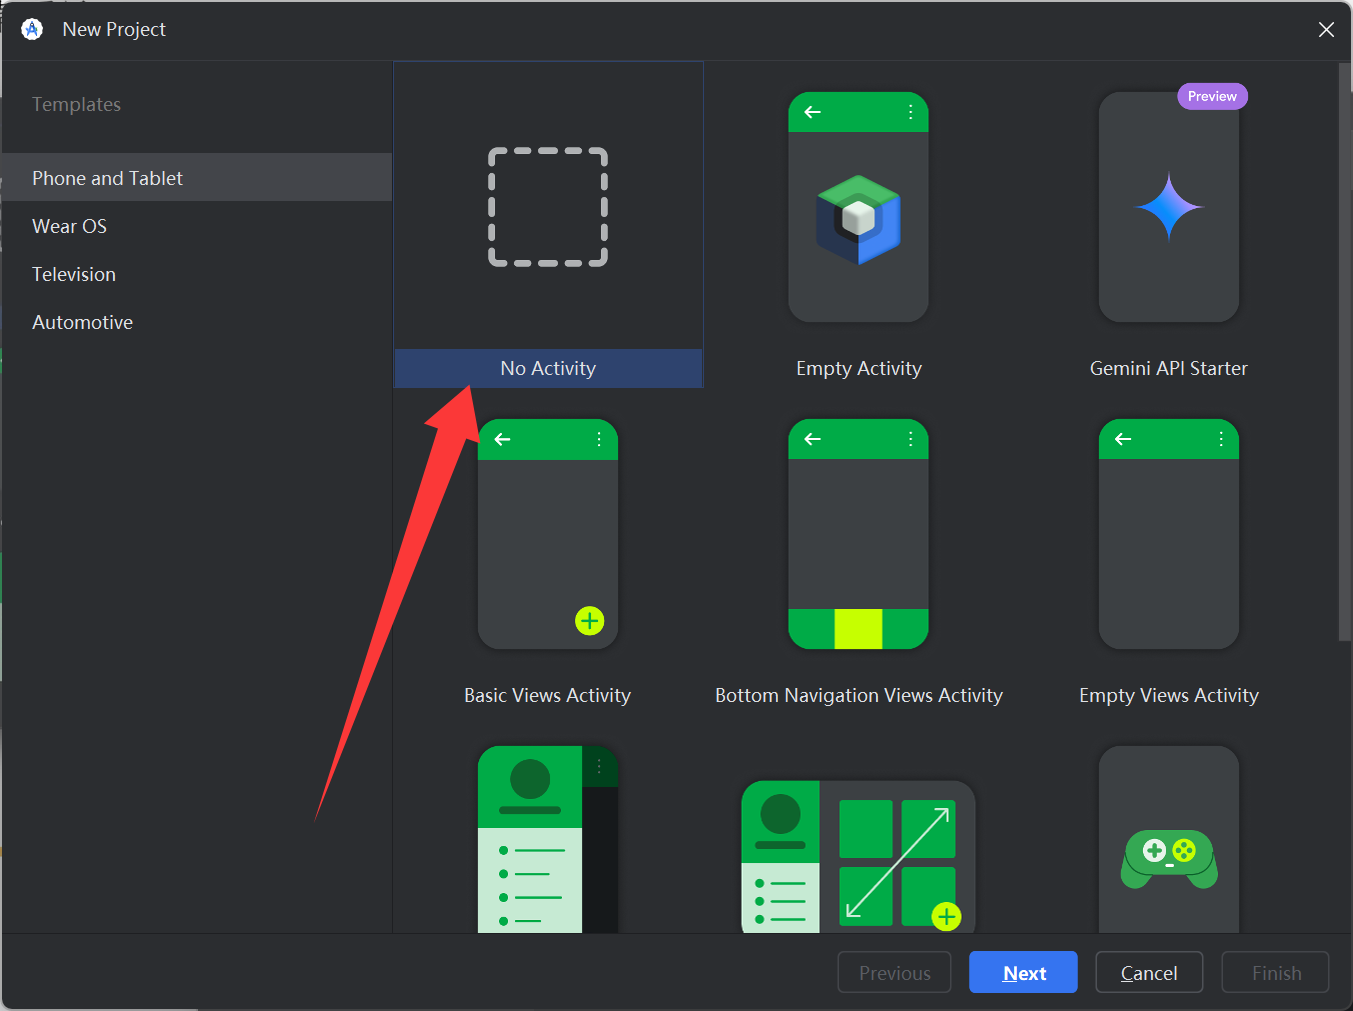Click the template list vertical scrollbar
1353x1011 pixels.
point(1344,350)
